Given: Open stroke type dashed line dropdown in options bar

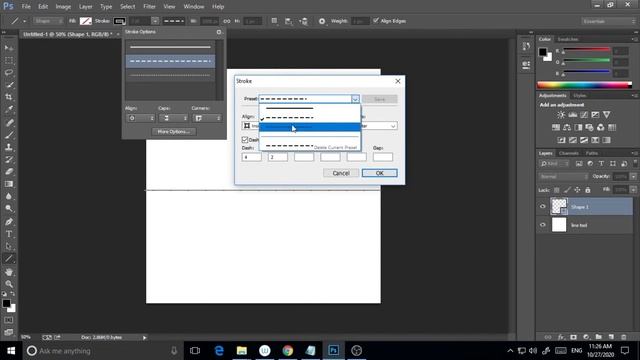Looking at the screenshot, I should [x=174, y=21].
